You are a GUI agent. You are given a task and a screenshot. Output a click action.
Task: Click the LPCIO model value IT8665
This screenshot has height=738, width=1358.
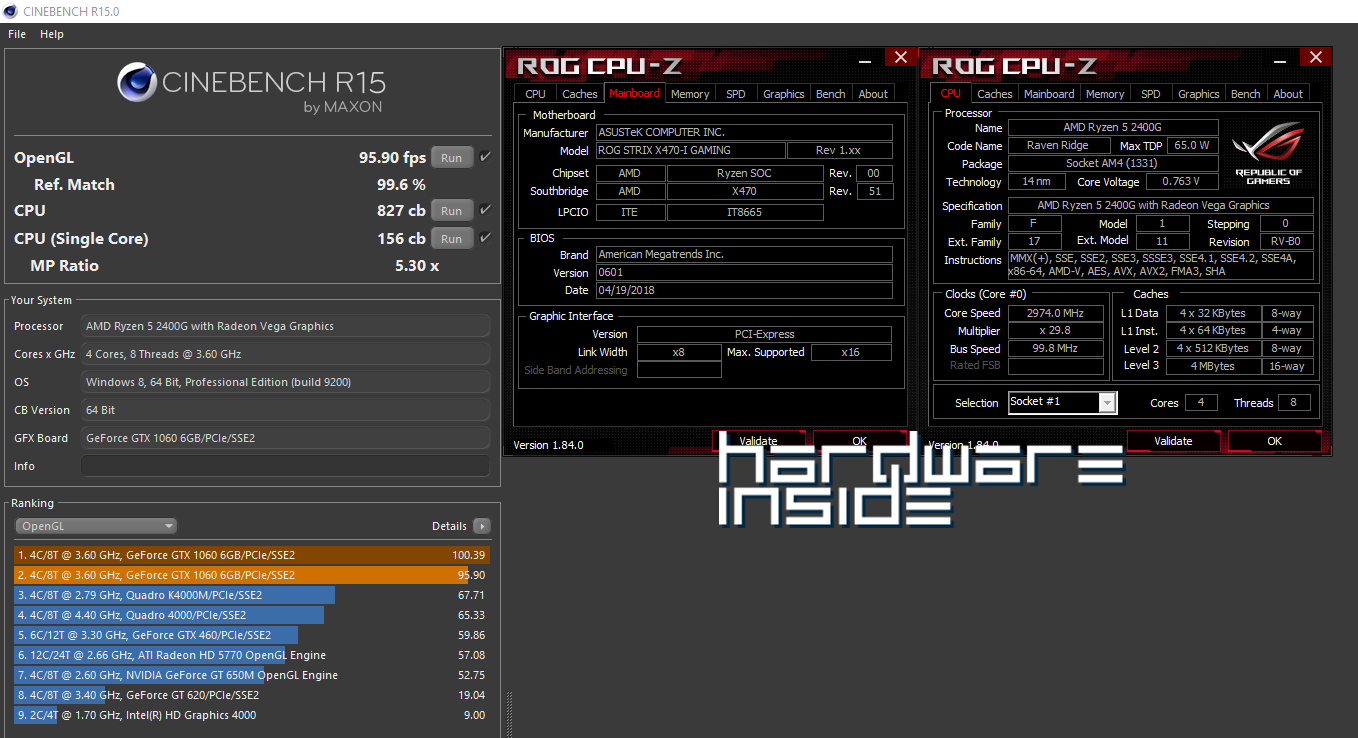(745, 212)
